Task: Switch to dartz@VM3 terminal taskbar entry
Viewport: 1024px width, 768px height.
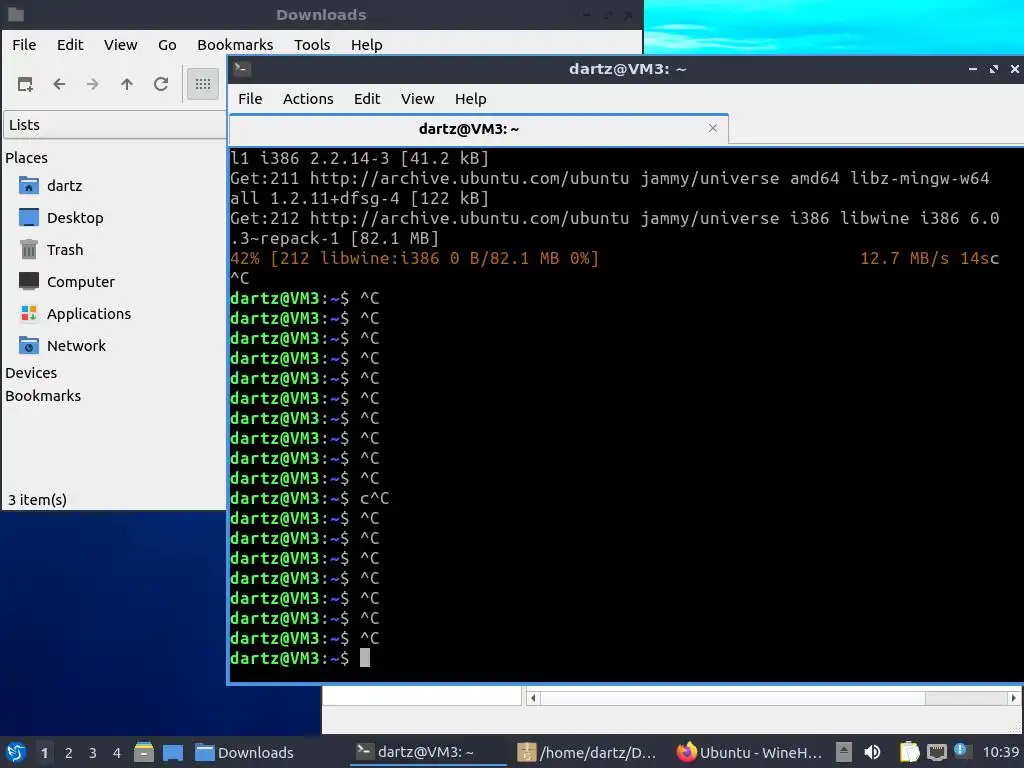Action: click(428, 753)
